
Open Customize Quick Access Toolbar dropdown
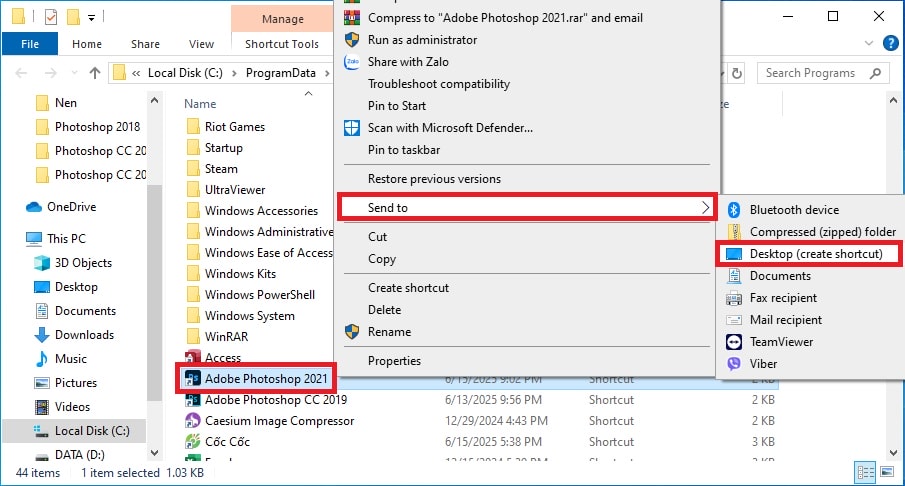91,17
